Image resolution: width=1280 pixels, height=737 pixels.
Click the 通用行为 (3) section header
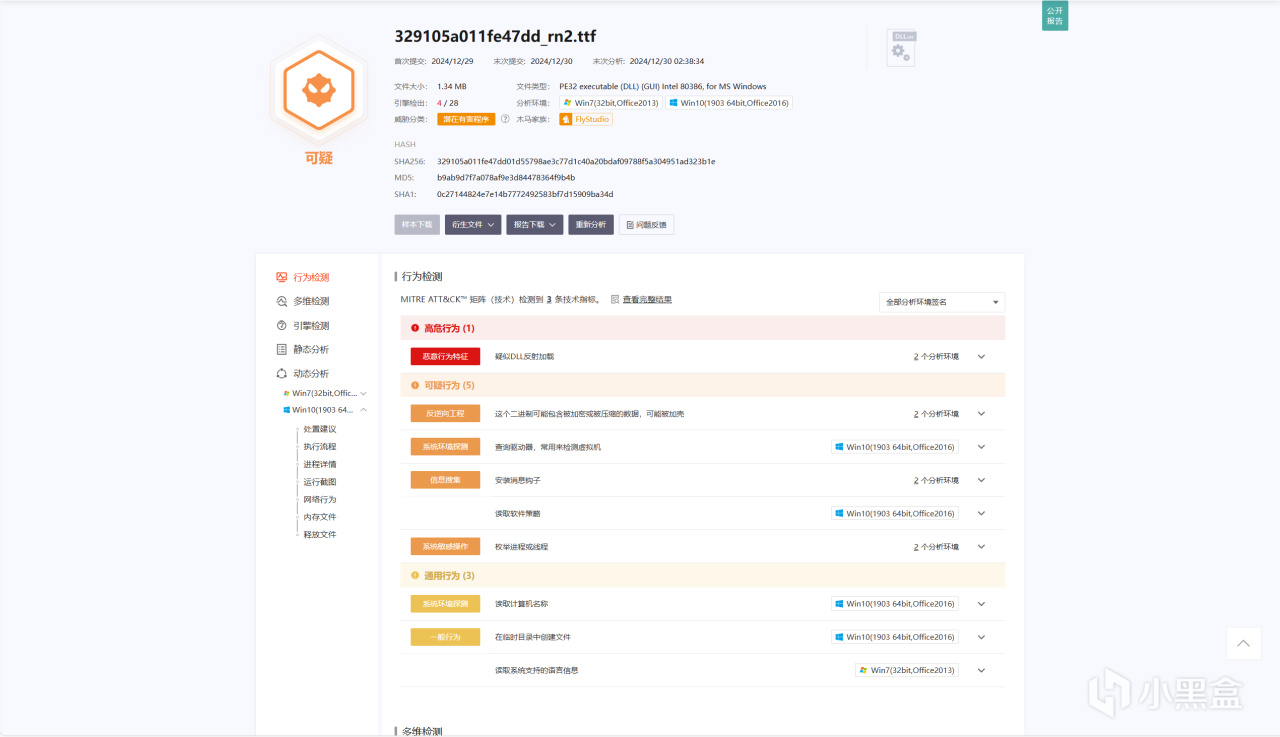(x=702, y=575)
